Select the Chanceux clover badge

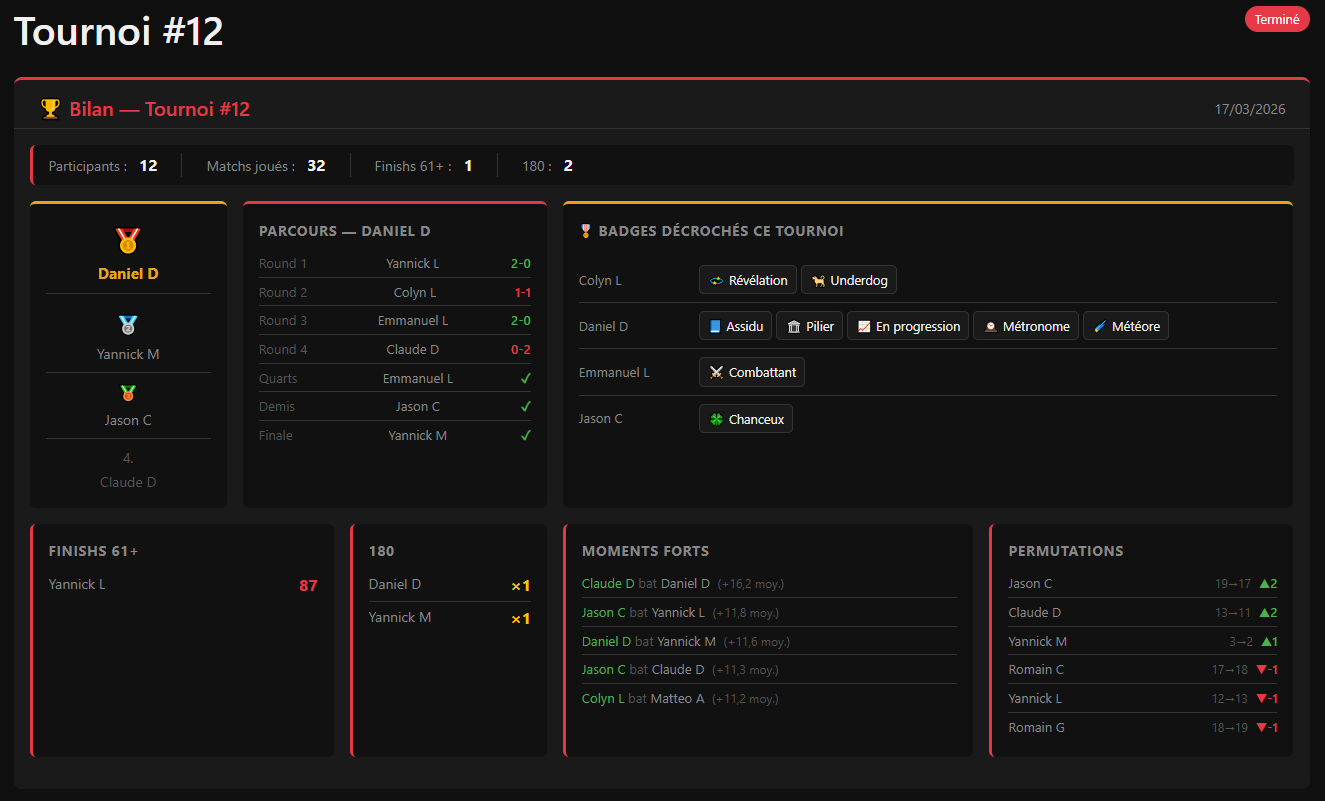click(x=745, y=419)
